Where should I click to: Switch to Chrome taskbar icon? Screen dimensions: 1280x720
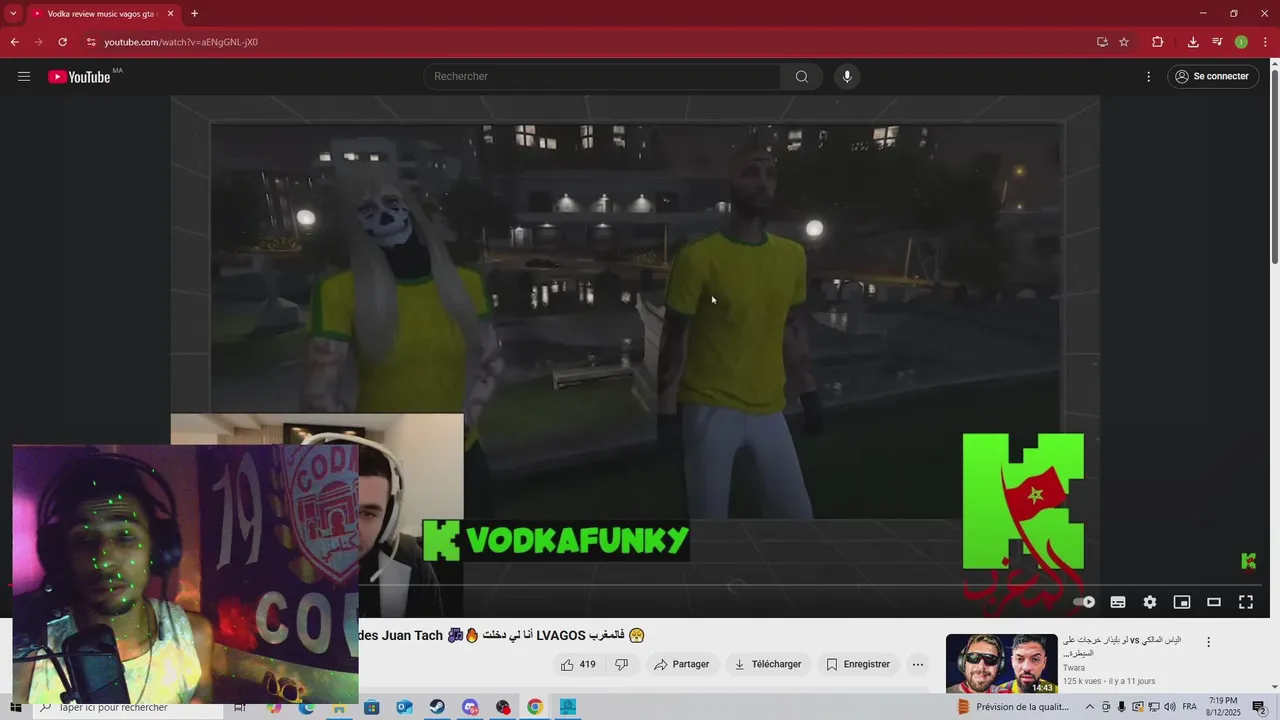coord(535,707)
